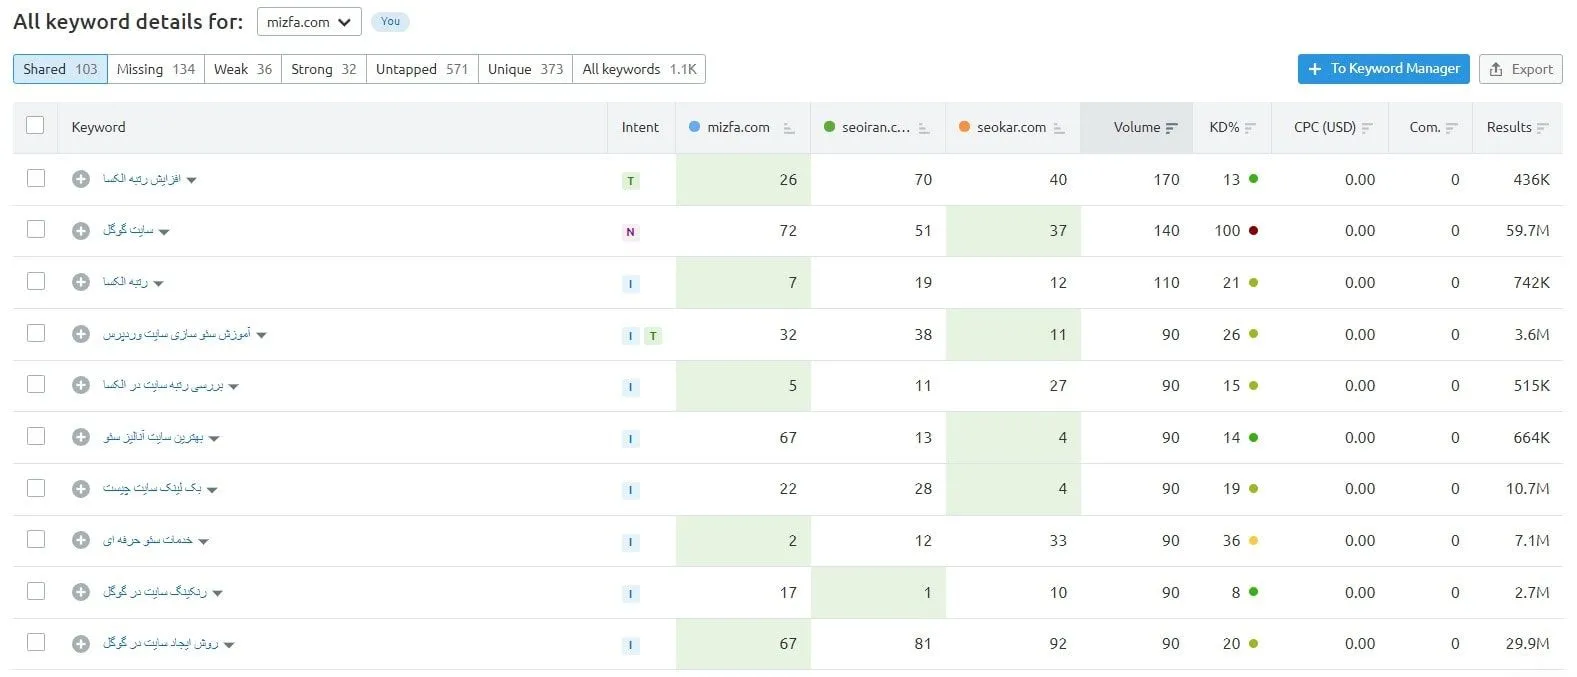Viewport: 1577px width, 677px height.
Task: Click the blue dot beside mizfa.com header
Action: pyautogui.click(x=695, y=127)
